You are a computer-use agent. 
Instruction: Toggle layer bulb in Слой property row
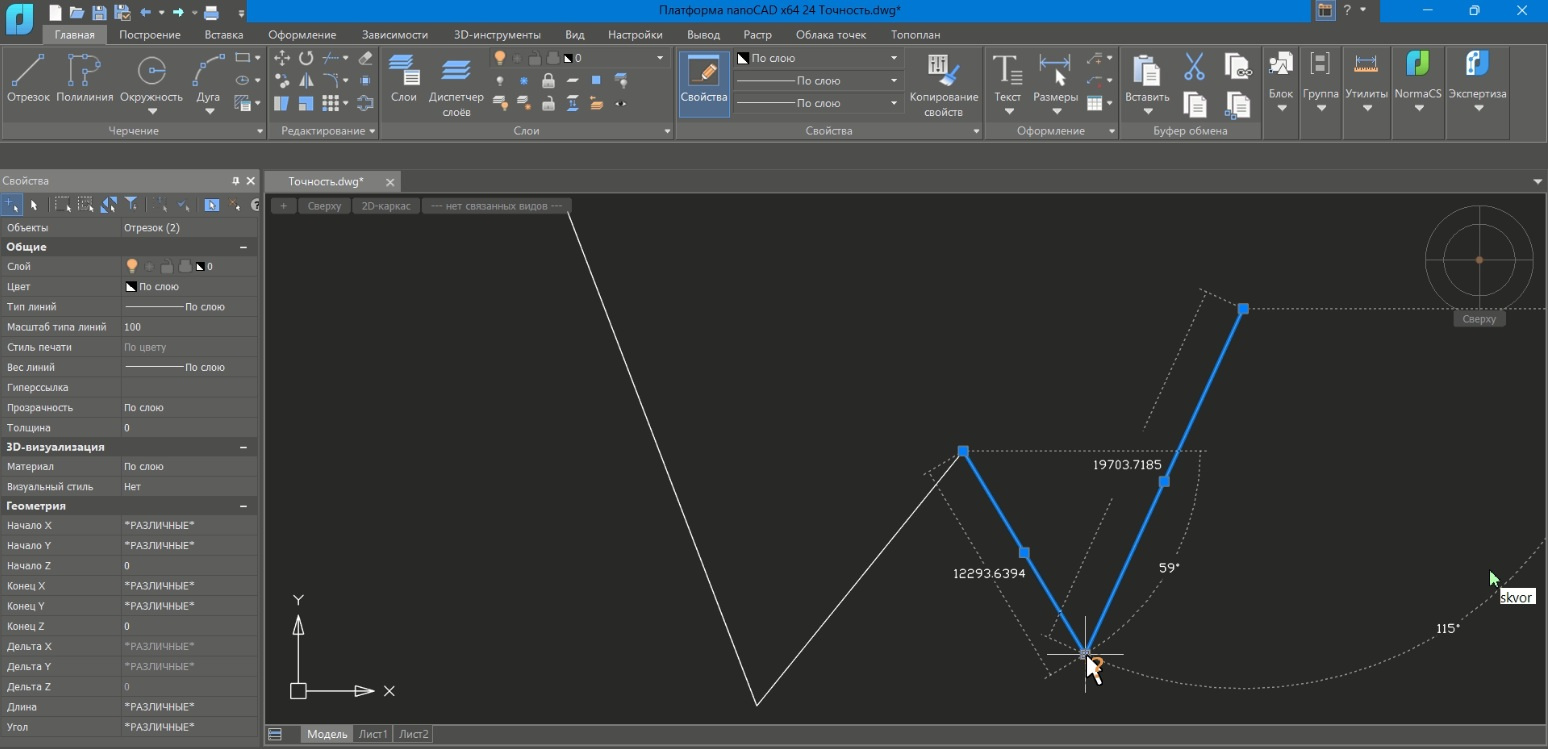coord(131,266)
